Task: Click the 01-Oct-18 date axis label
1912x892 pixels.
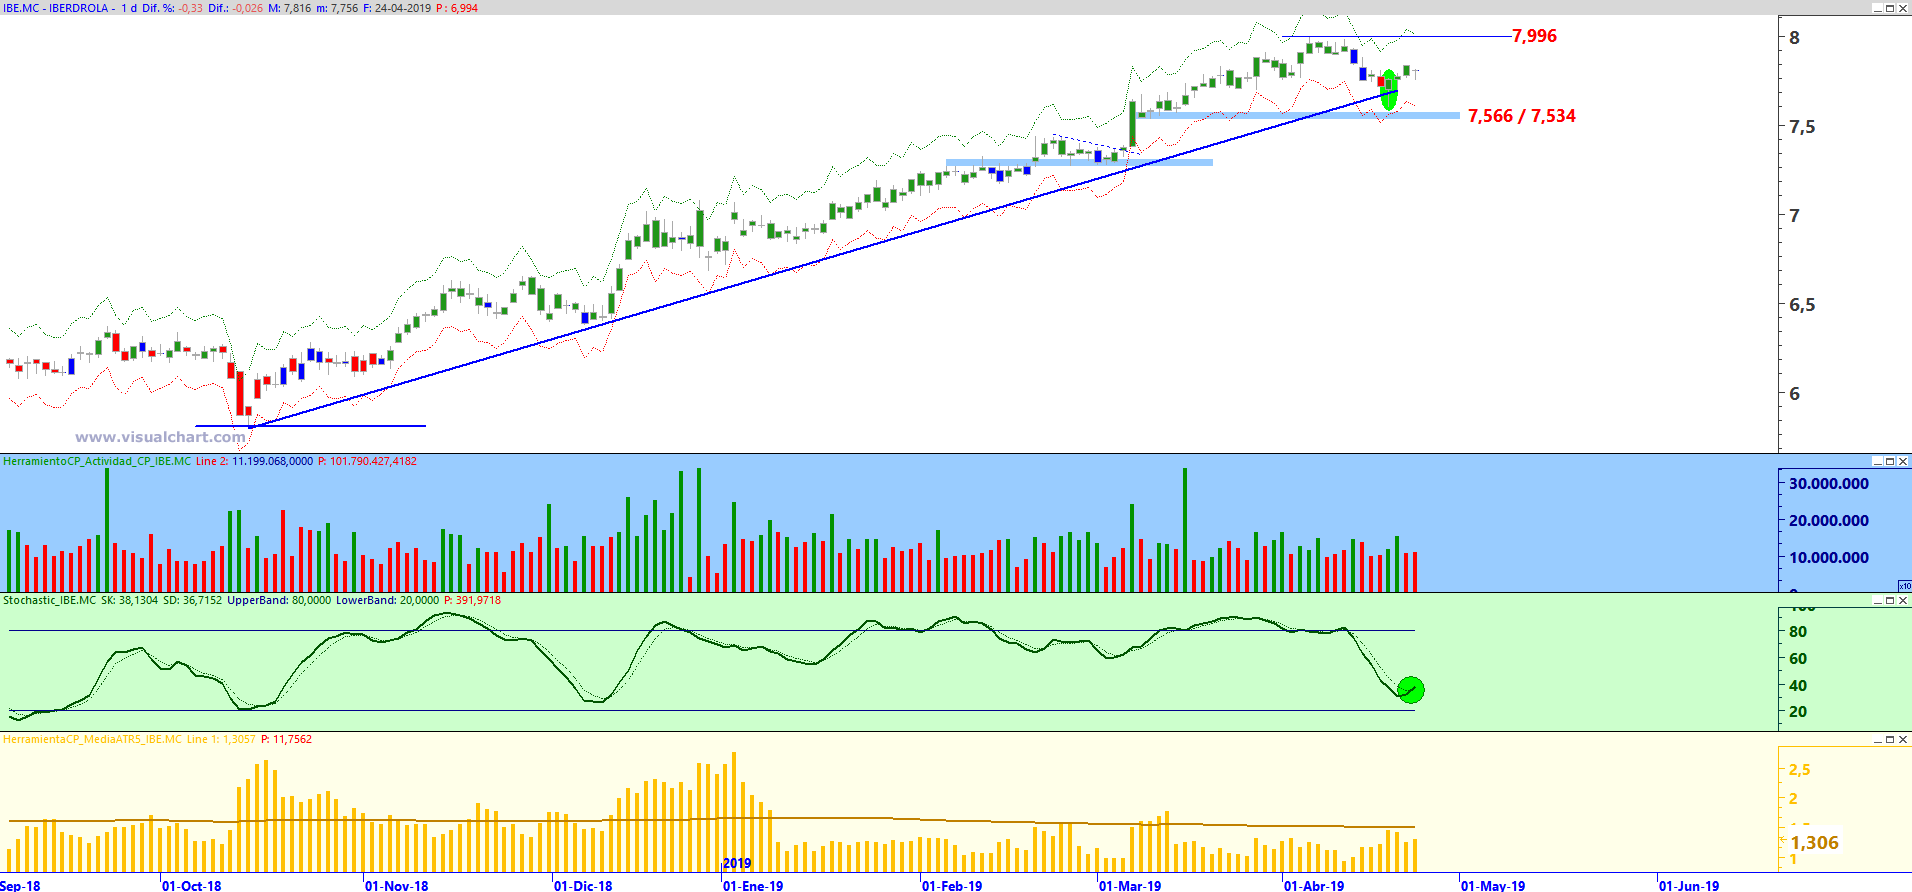Action: coord(192,885)
